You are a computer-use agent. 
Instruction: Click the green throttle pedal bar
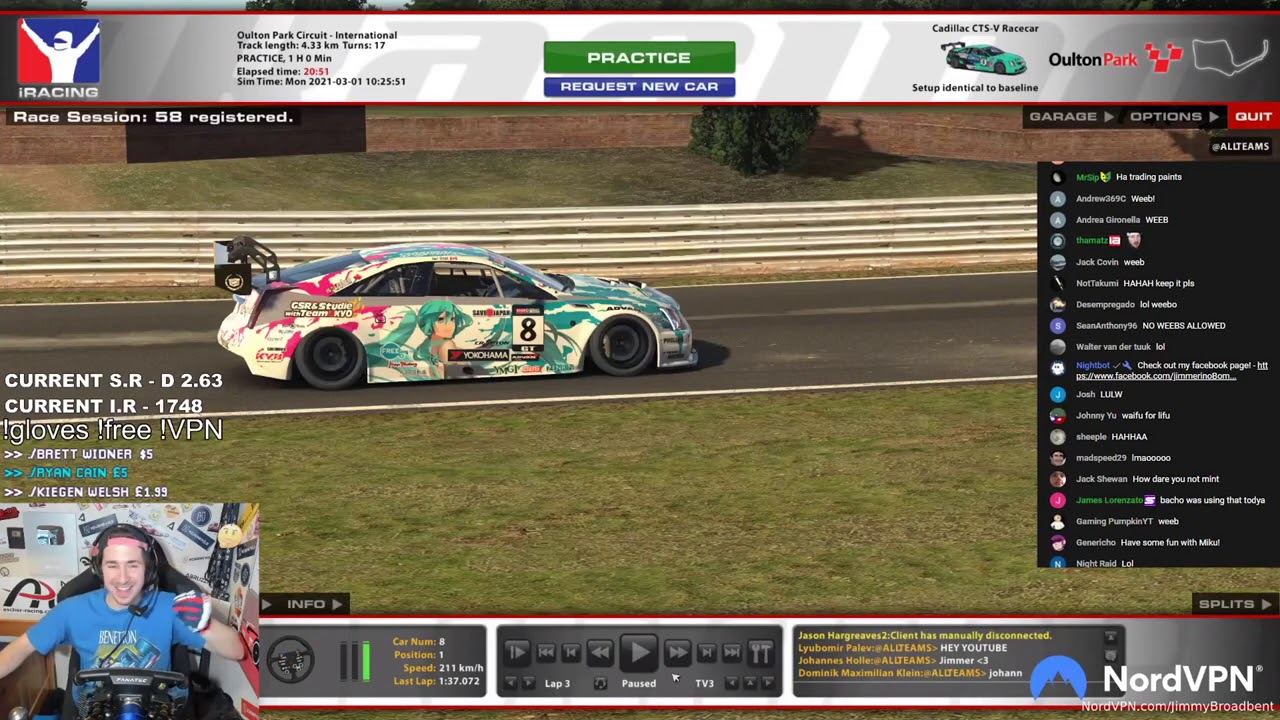pyautogui.click(x=365, y=661)
